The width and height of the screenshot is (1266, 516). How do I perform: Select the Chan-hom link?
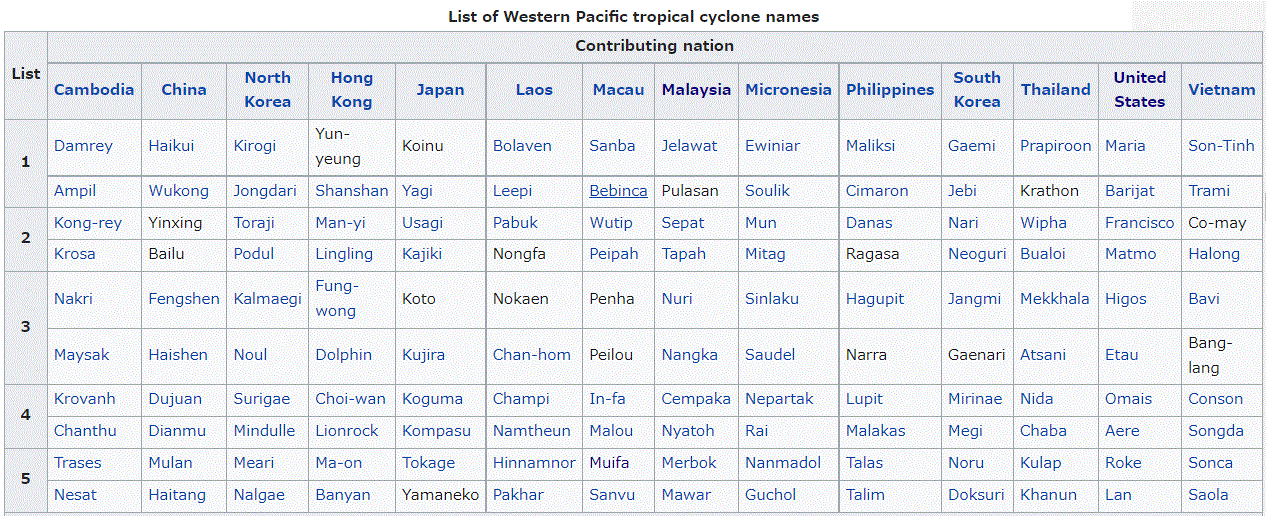[x=532, y=355]
